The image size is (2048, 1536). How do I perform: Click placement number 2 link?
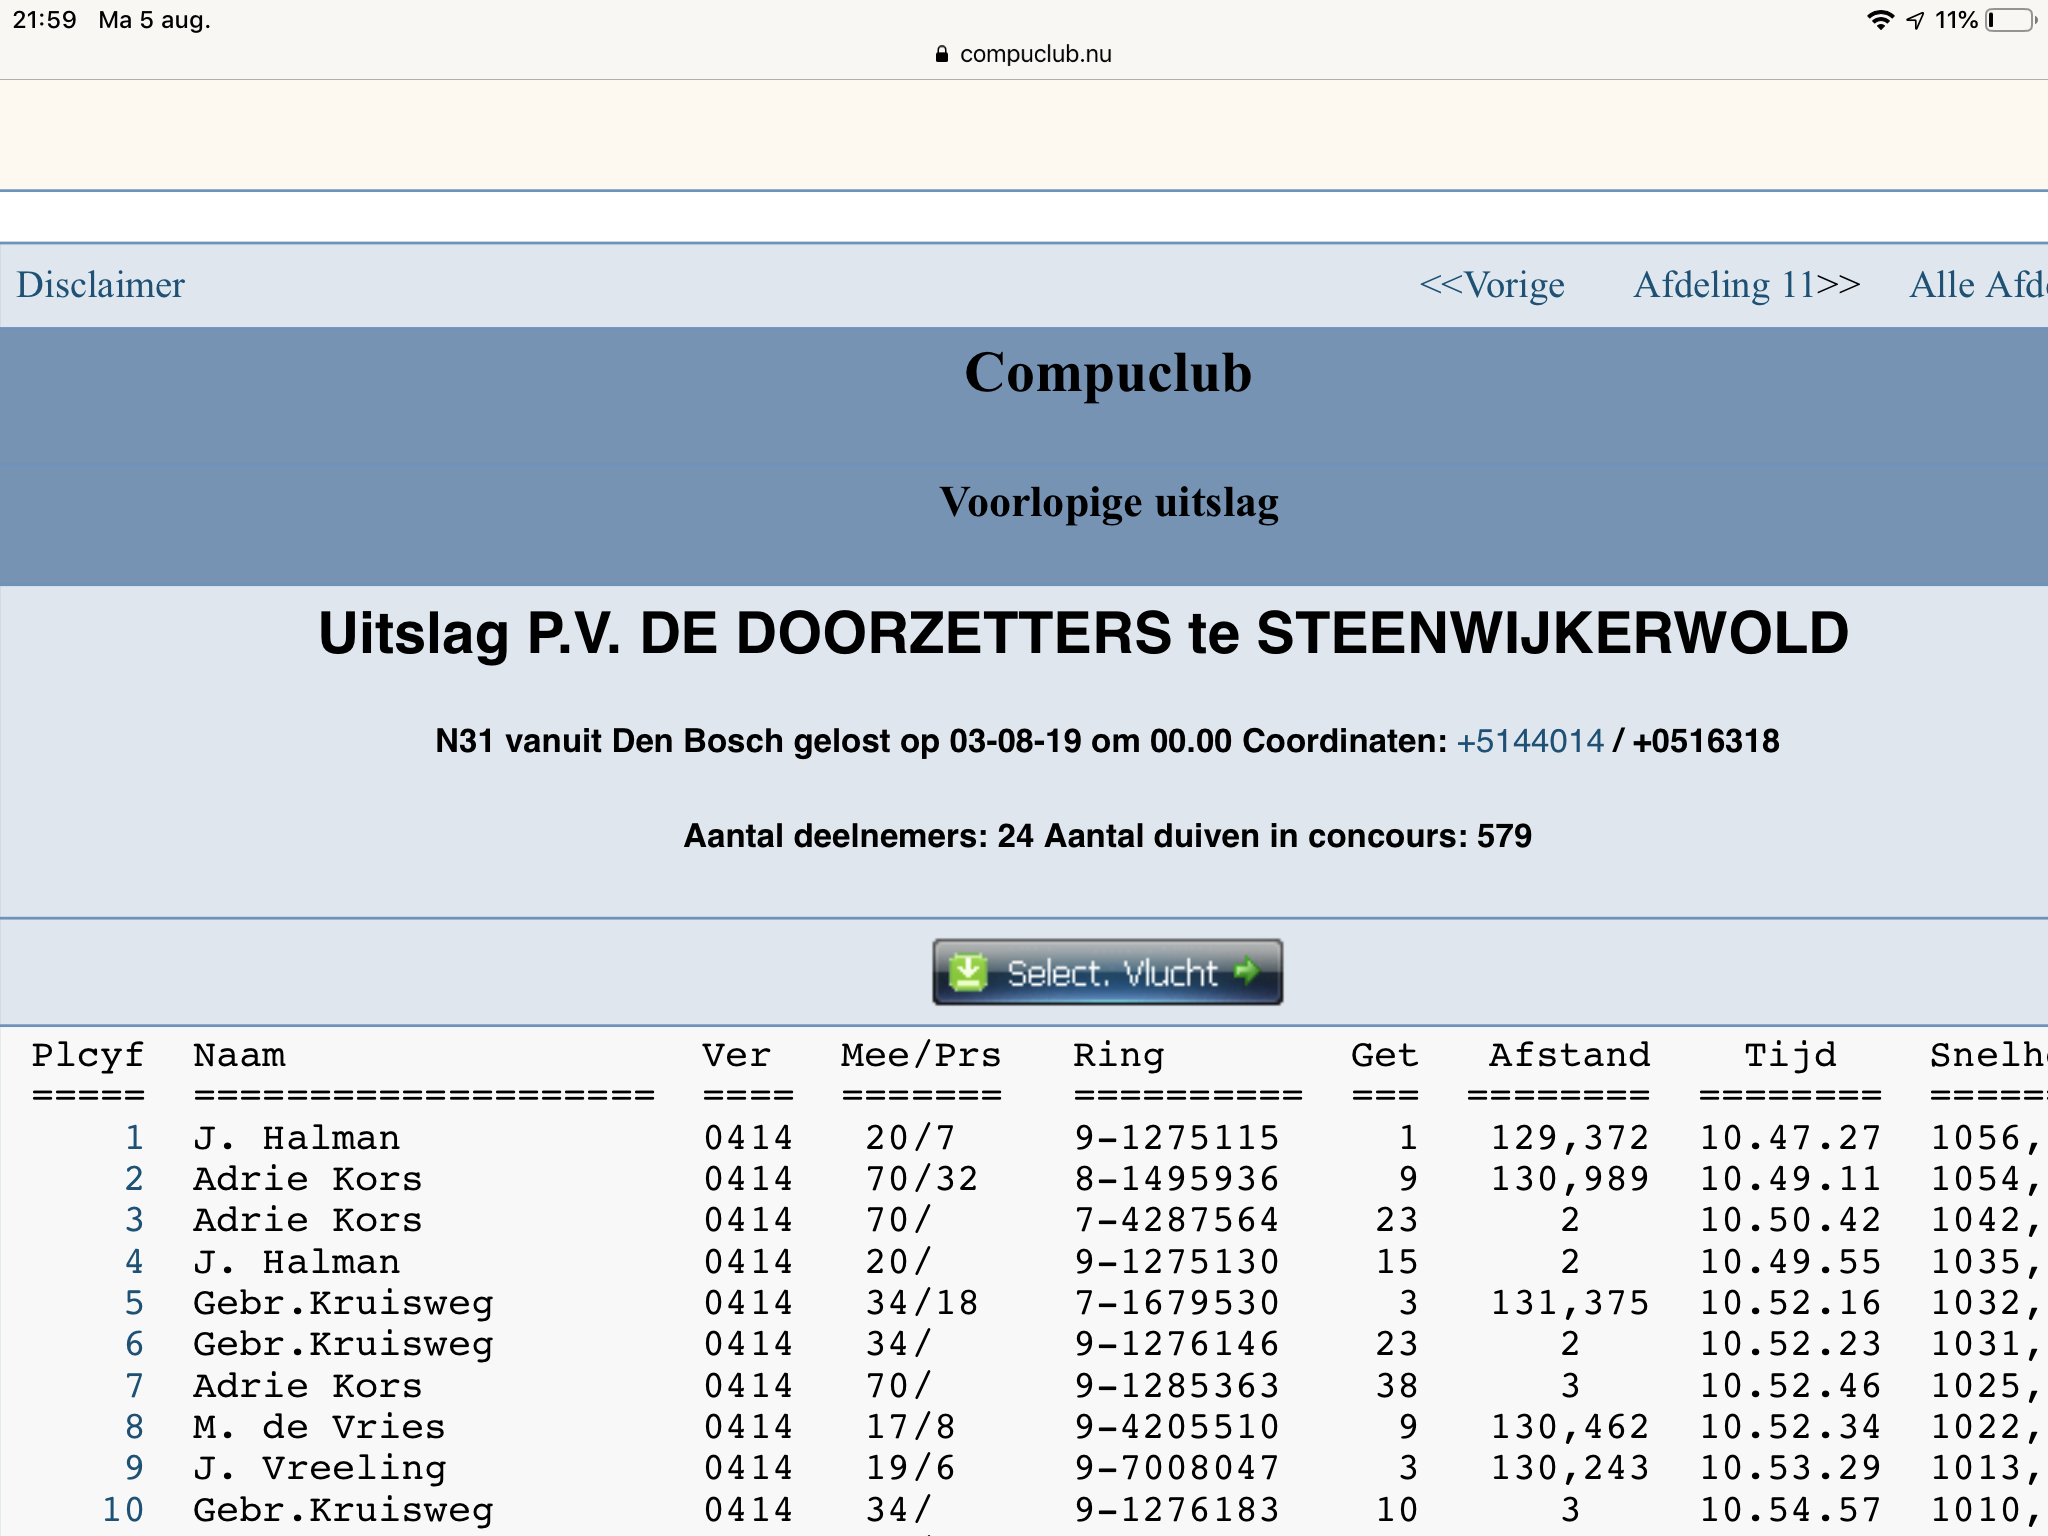coord(134,1179)
